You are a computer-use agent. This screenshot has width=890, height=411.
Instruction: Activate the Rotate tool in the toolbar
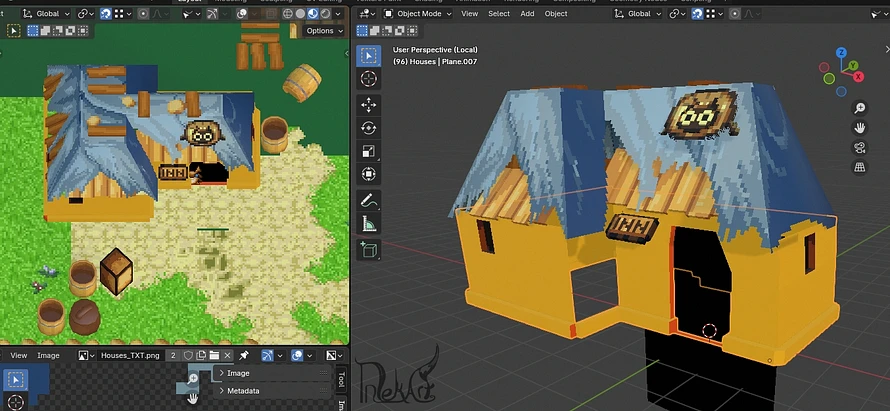pyautogui.click(x=368, y=128)
